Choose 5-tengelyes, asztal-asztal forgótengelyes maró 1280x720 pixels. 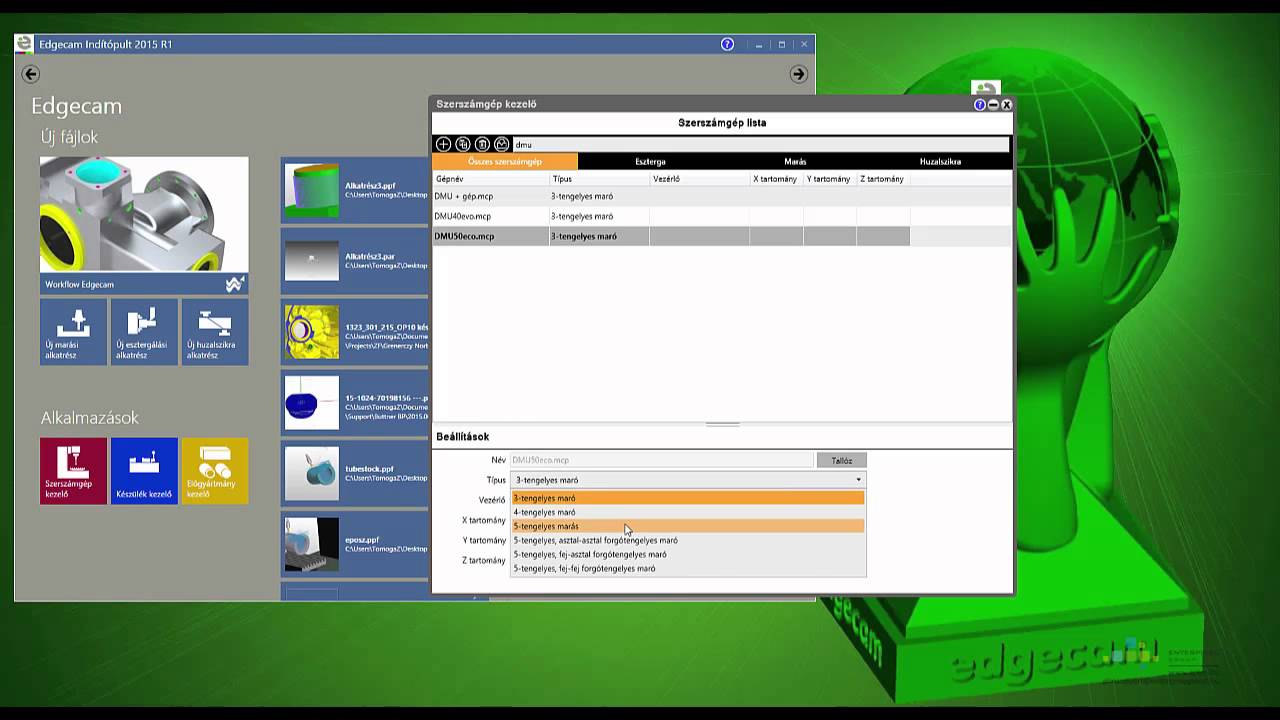point(688,540)
